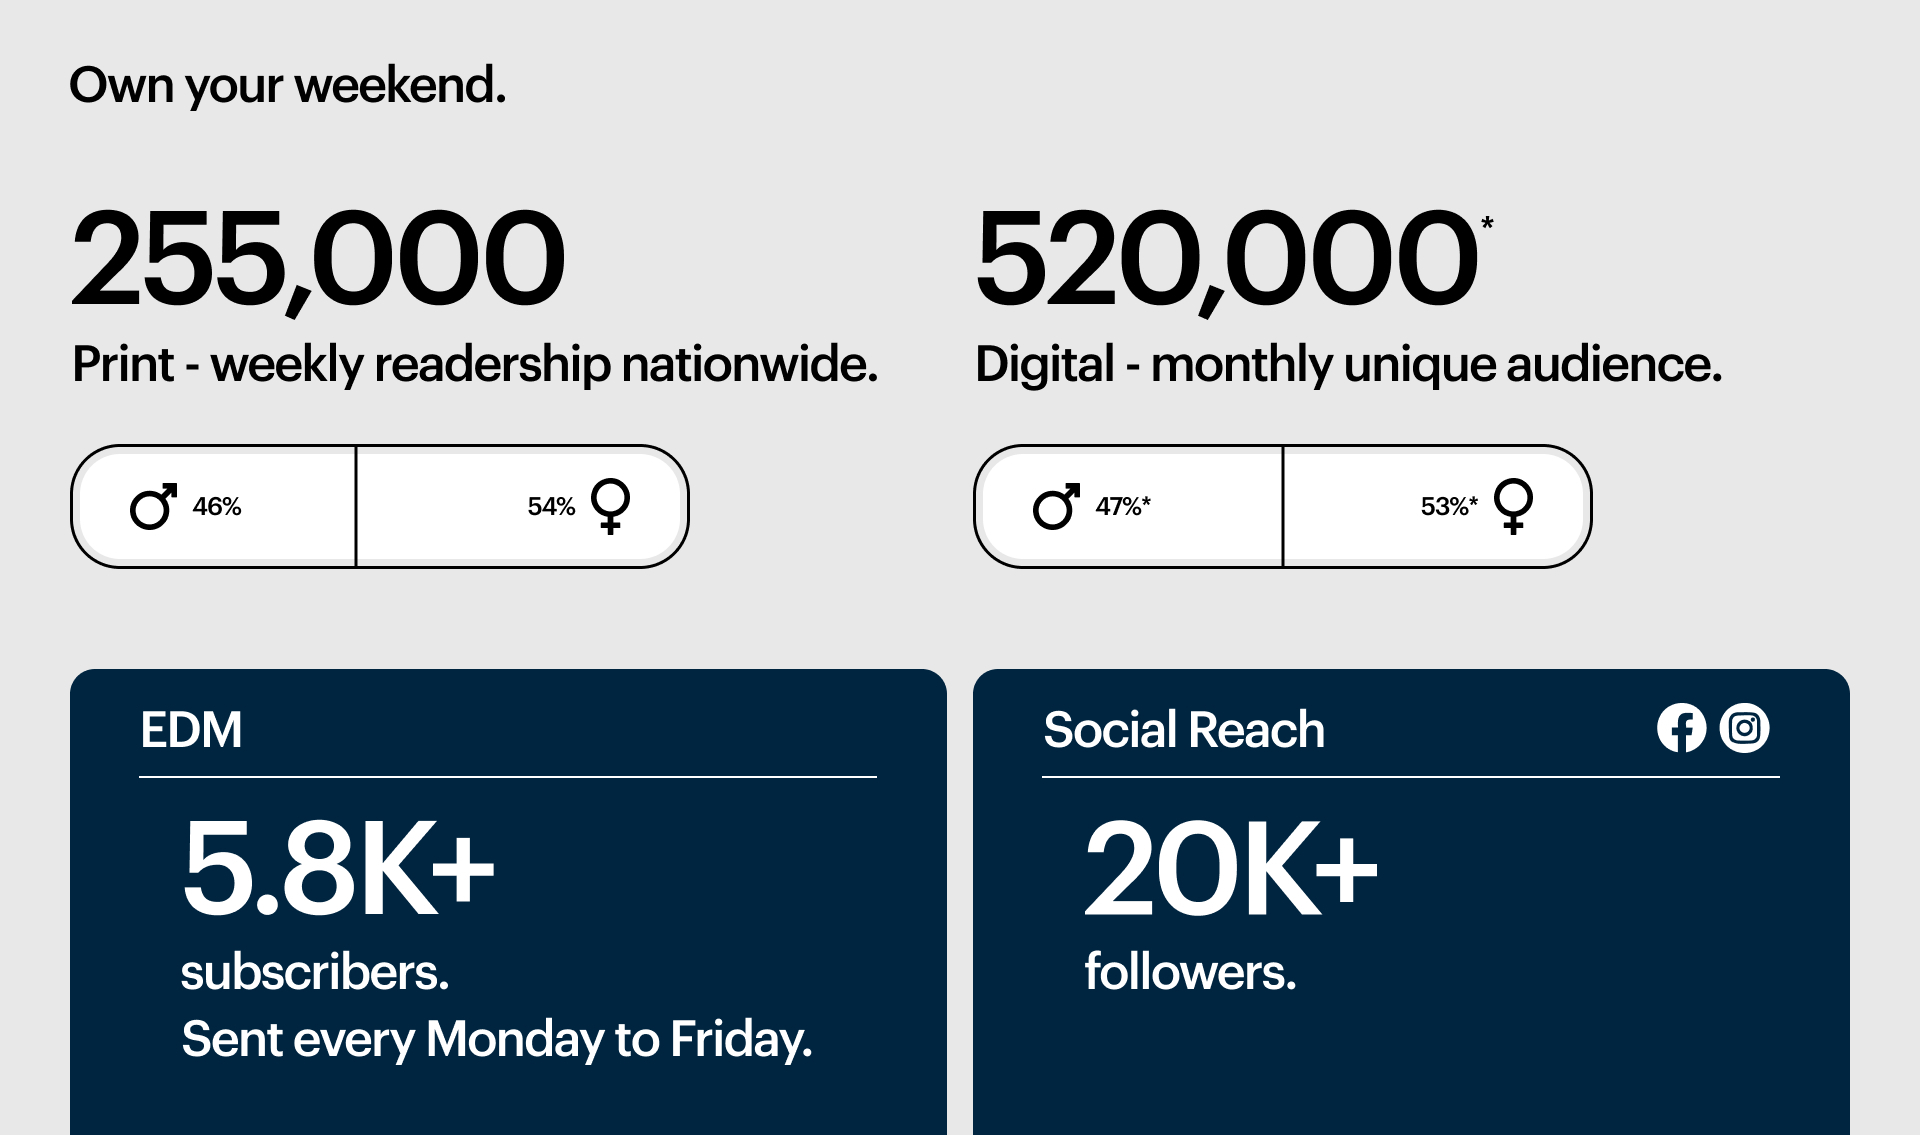This screenshot has width=1920, height=1135.
Task: Click the 20K+ followers figure
Action: [x=1231, y=867]
